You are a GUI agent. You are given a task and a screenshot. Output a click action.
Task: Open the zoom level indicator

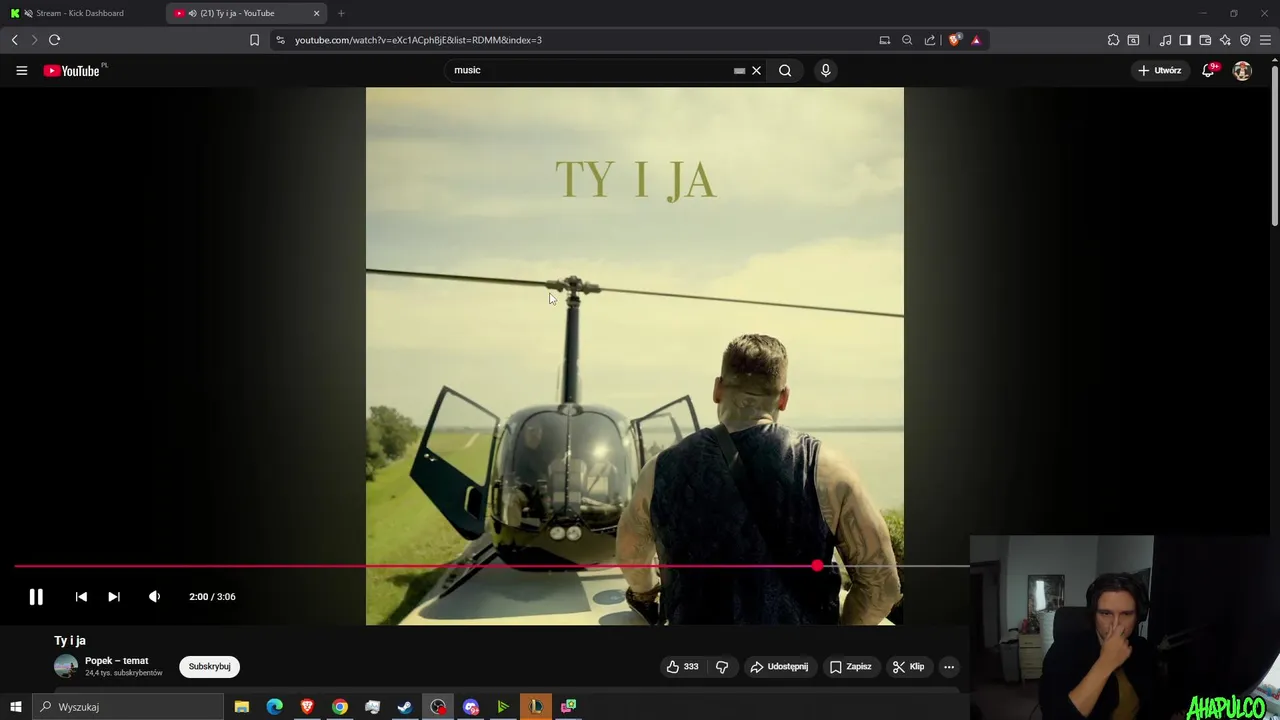click(907, 40)
